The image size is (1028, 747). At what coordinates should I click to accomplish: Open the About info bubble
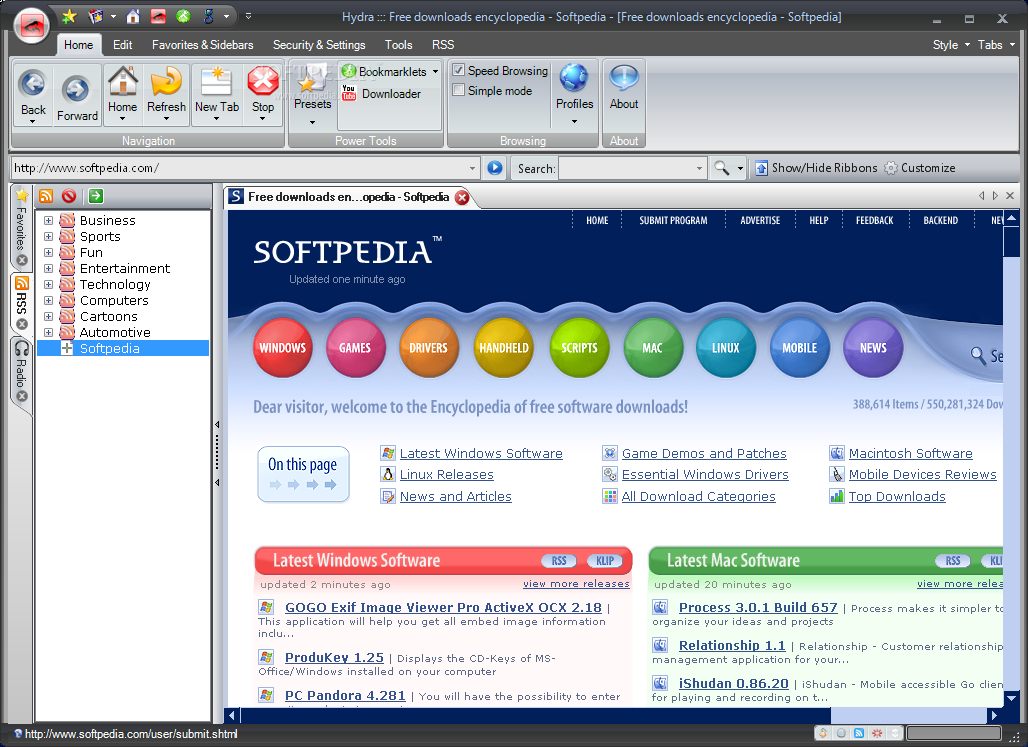(623, 79)
